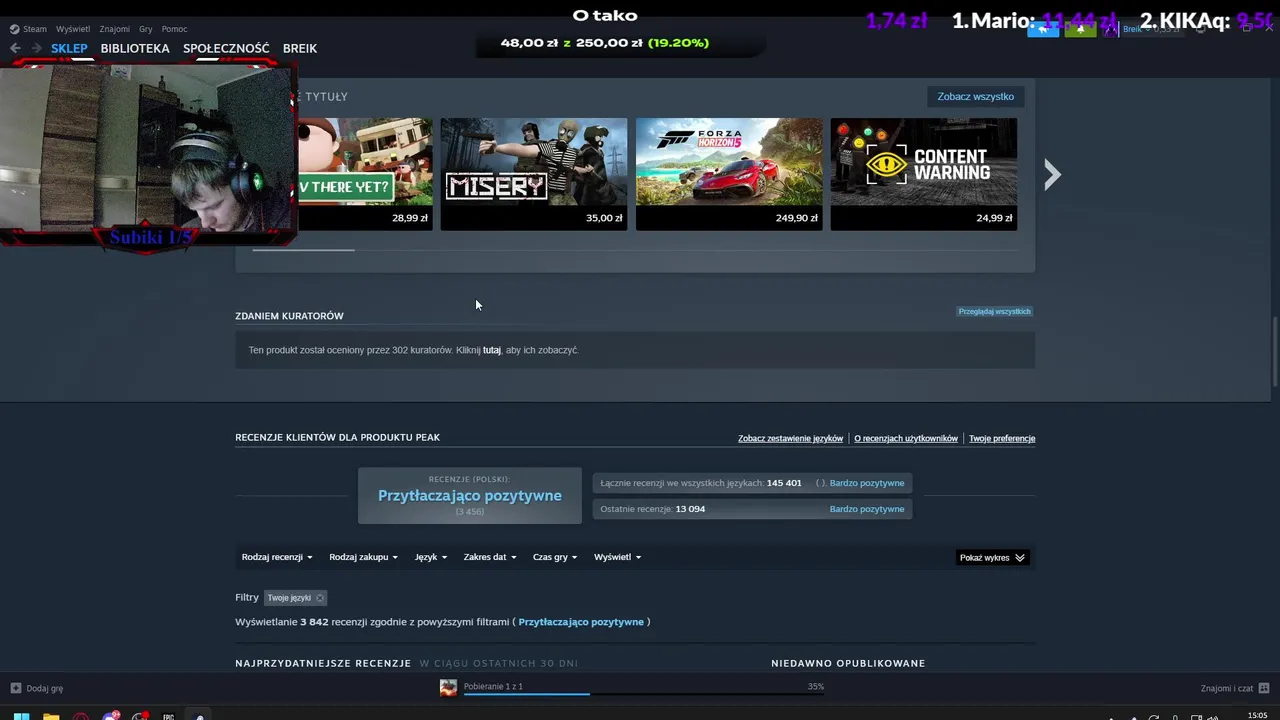
Task: Open Znajomi i czat
Action: tap(1227, 688)
